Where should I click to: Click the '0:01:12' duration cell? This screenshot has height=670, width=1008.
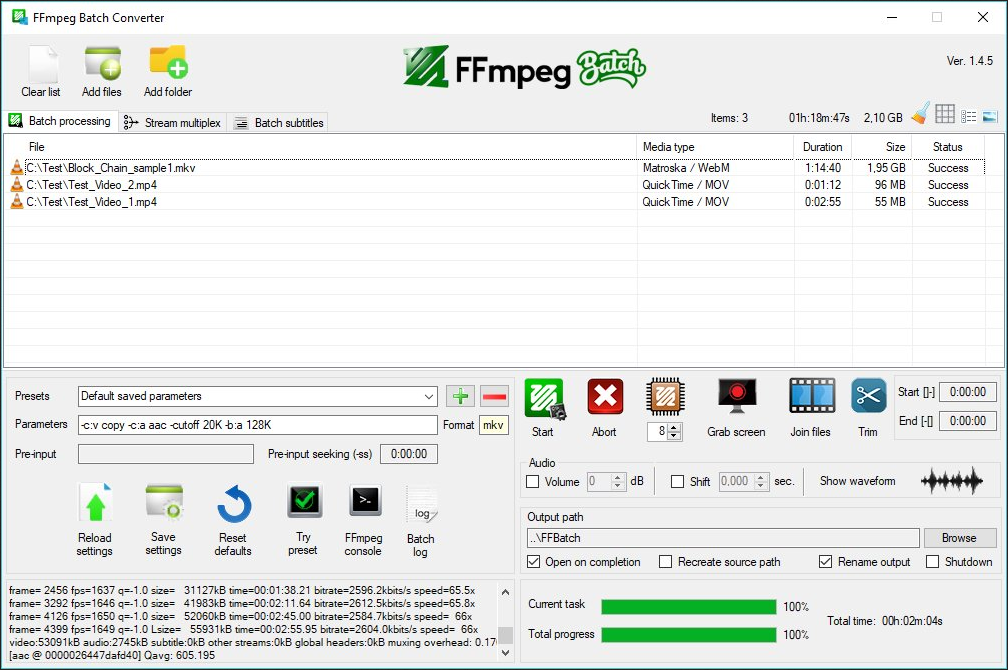coord(823,185)
